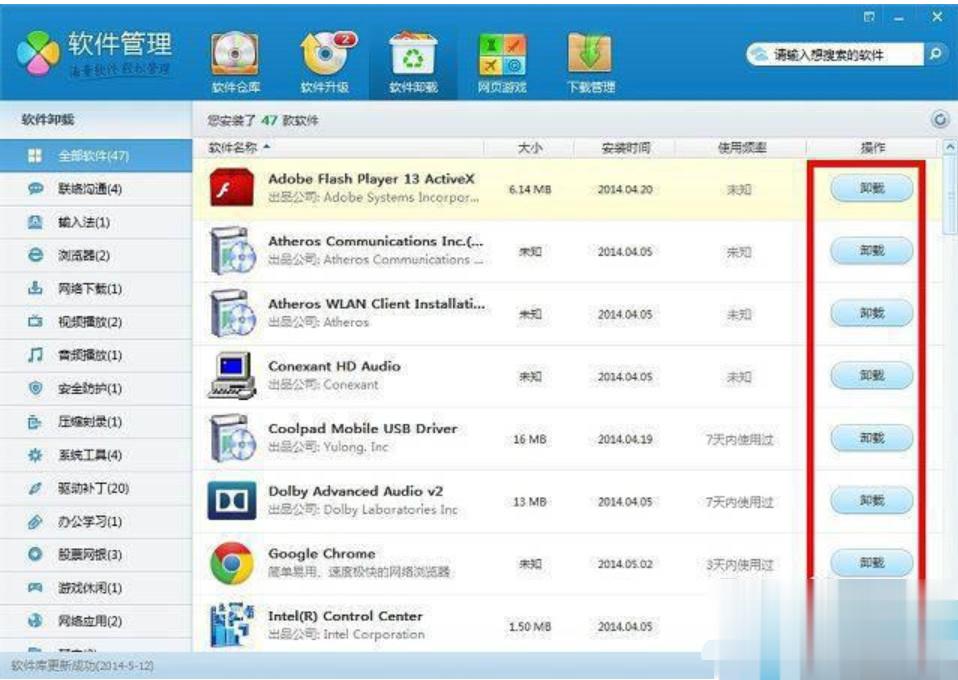Sort by 使用频率 column header
Image resolution: width=958 pixels, height=680 pixels.
(741, 148)
